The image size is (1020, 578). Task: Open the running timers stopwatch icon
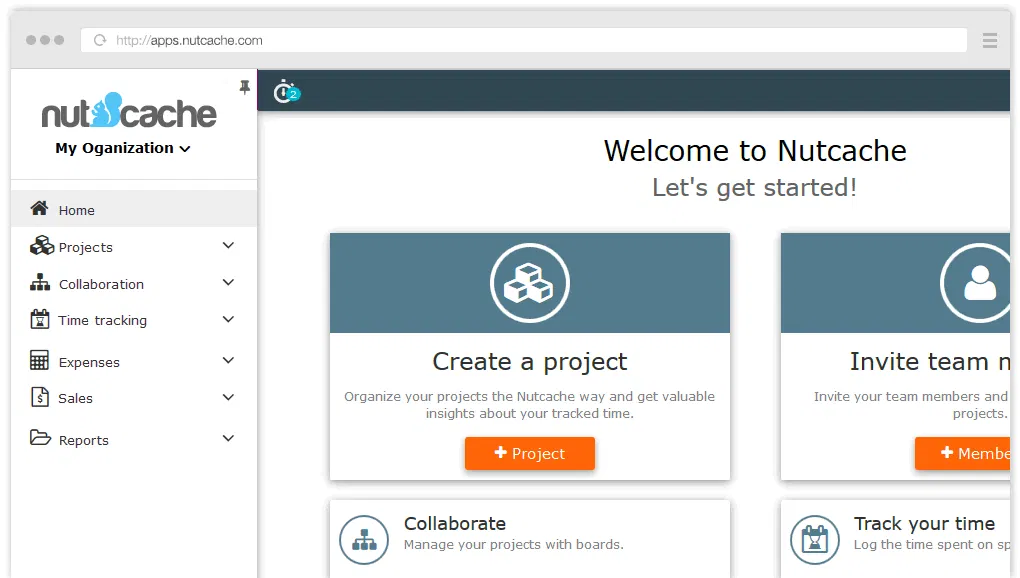(286, 92)
